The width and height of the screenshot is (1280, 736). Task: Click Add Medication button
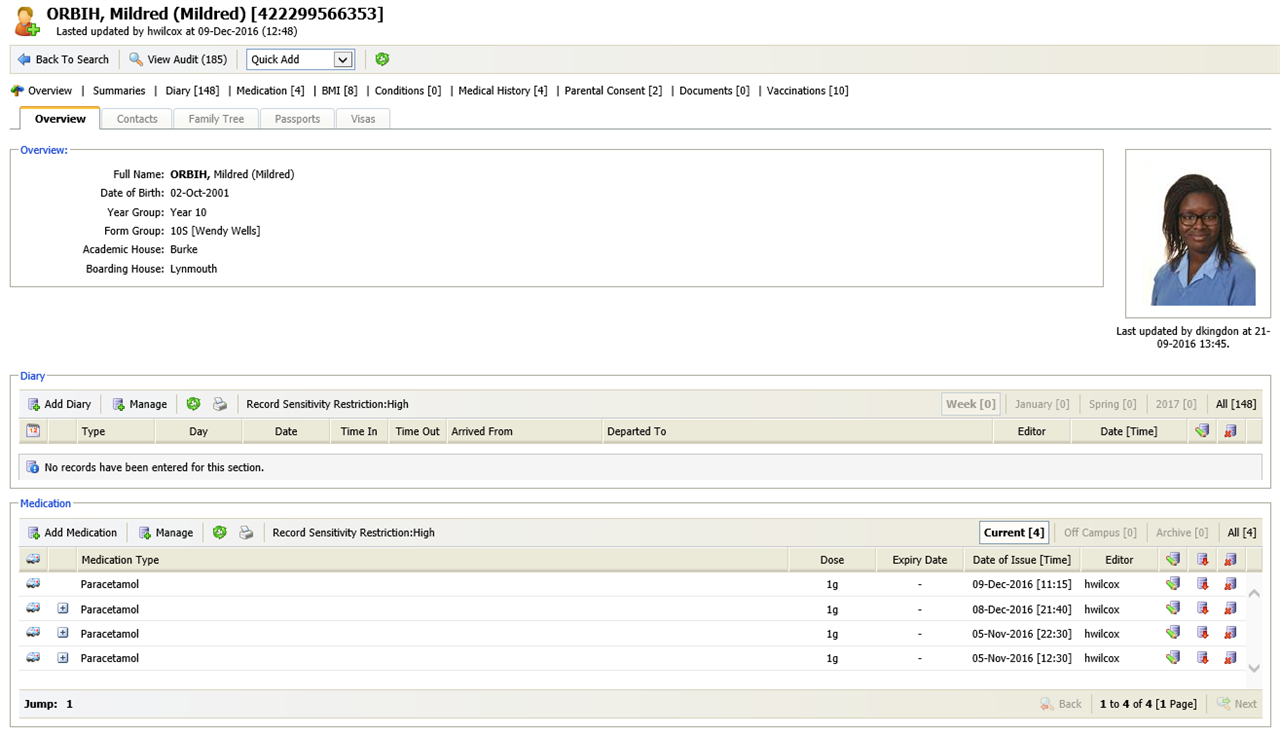[72, 532]
